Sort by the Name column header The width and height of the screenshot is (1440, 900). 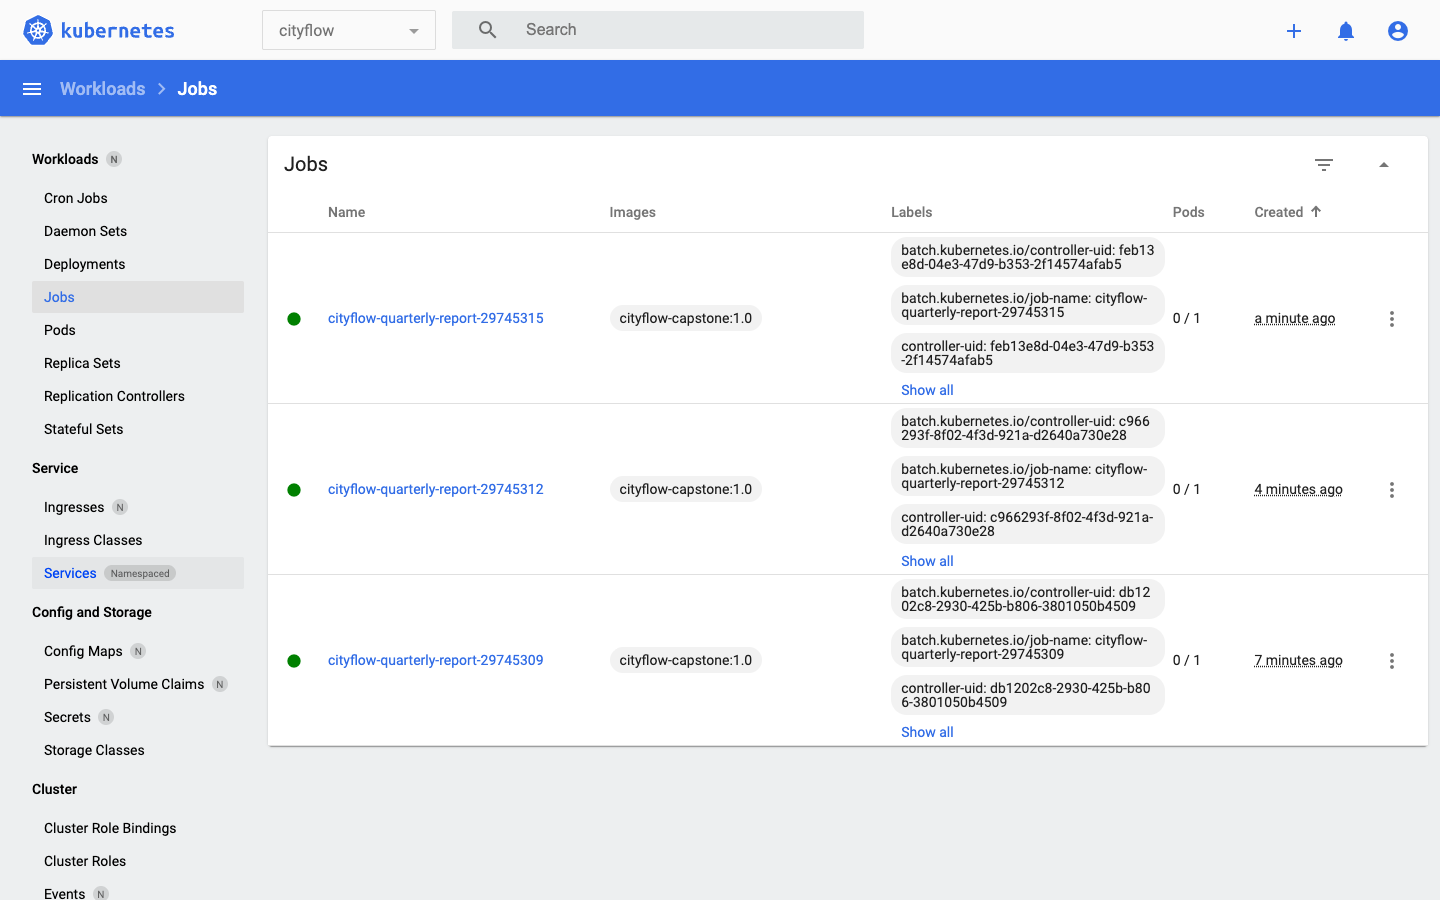(x=346, y=212)
